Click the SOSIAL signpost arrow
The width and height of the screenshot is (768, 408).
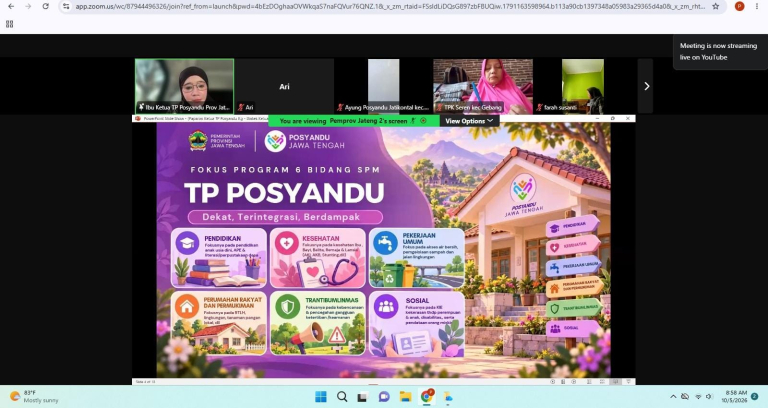click(573, 329)
